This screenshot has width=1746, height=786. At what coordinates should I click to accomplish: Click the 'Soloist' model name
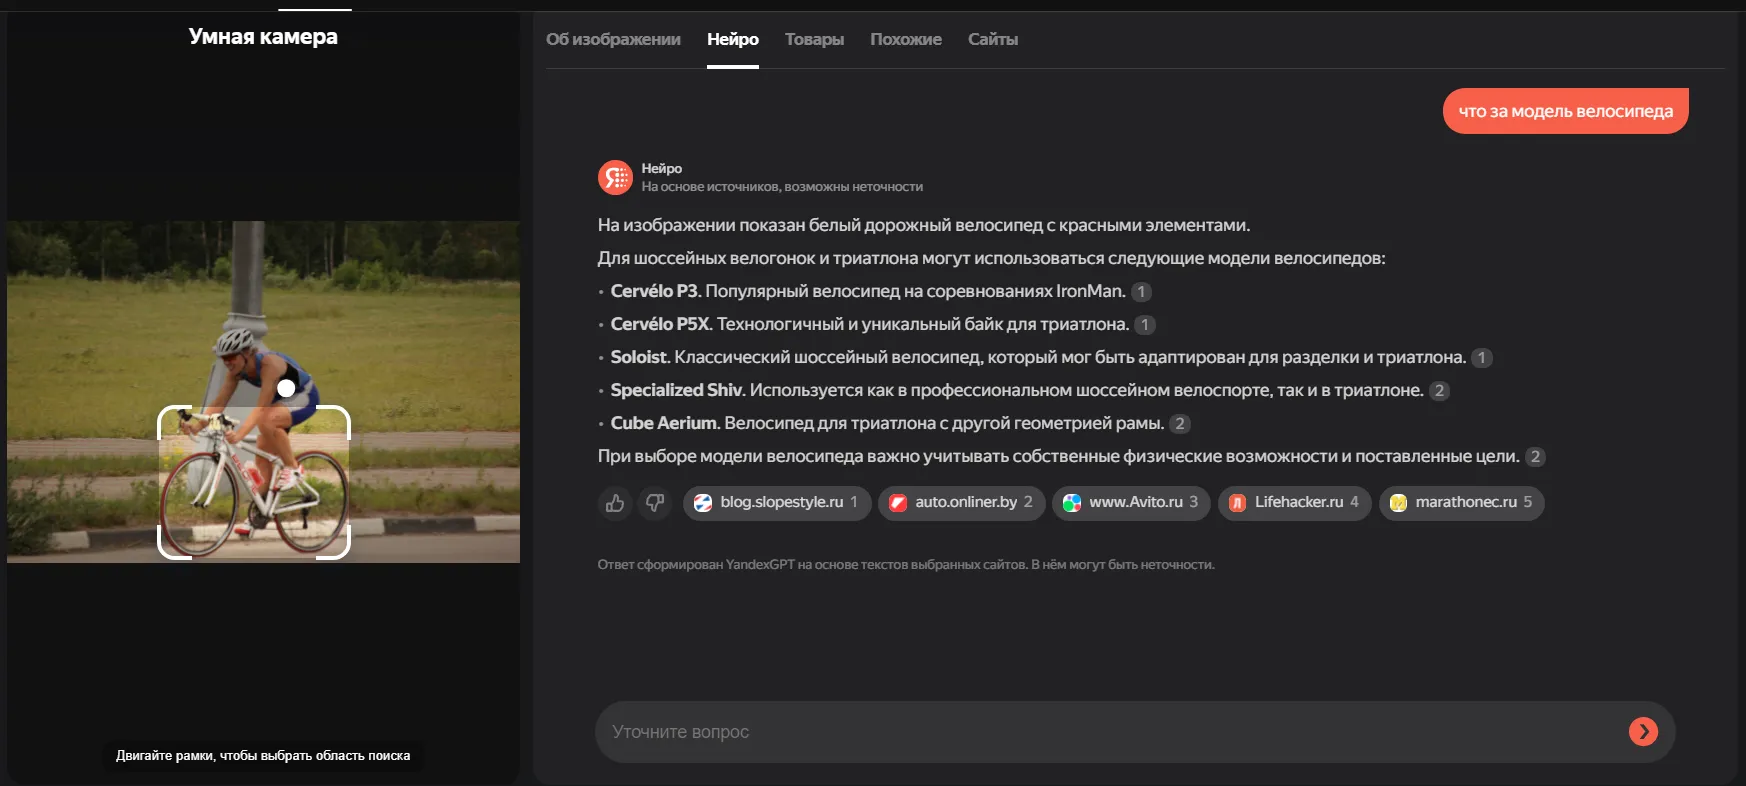[x=638, y=357]
